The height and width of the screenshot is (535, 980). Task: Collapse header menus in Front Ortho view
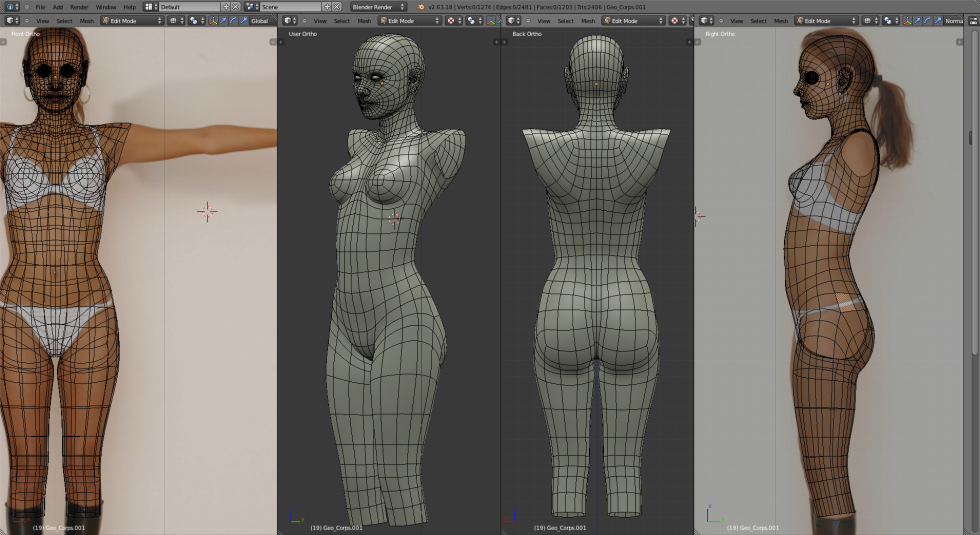(26, 20)
